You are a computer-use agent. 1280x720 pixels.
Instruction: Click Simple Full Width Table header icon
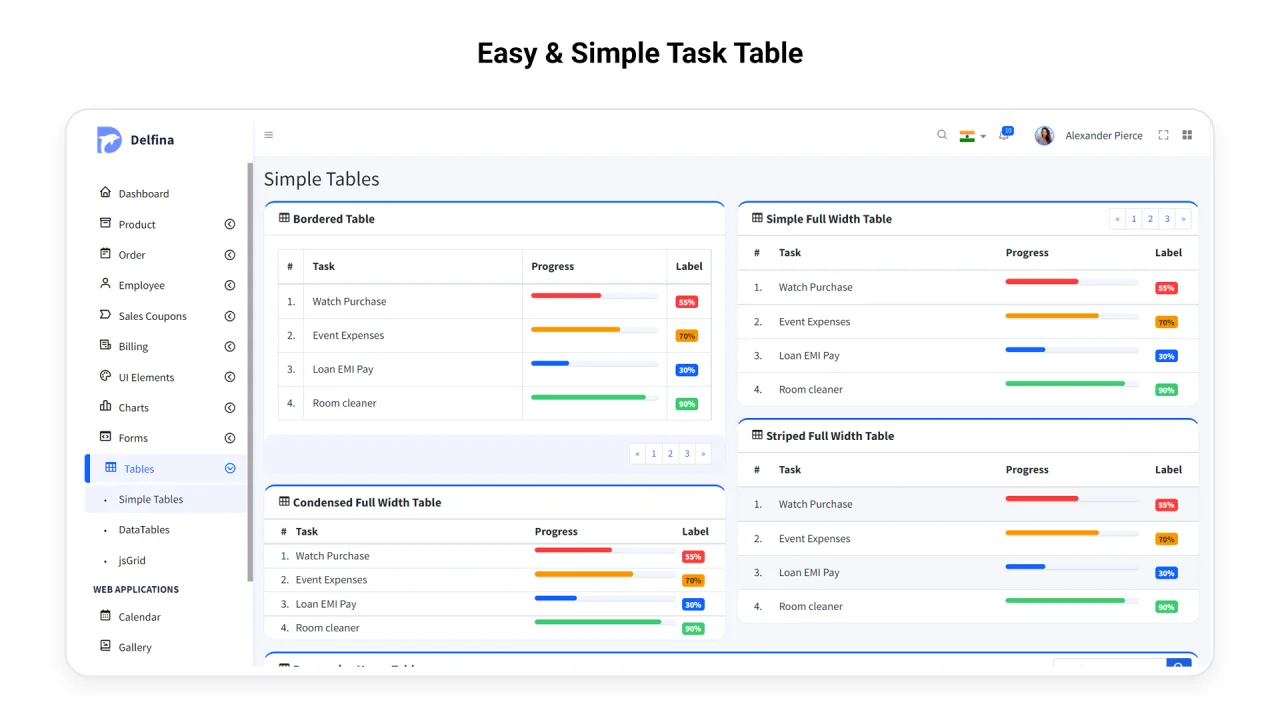pos(757,218)
